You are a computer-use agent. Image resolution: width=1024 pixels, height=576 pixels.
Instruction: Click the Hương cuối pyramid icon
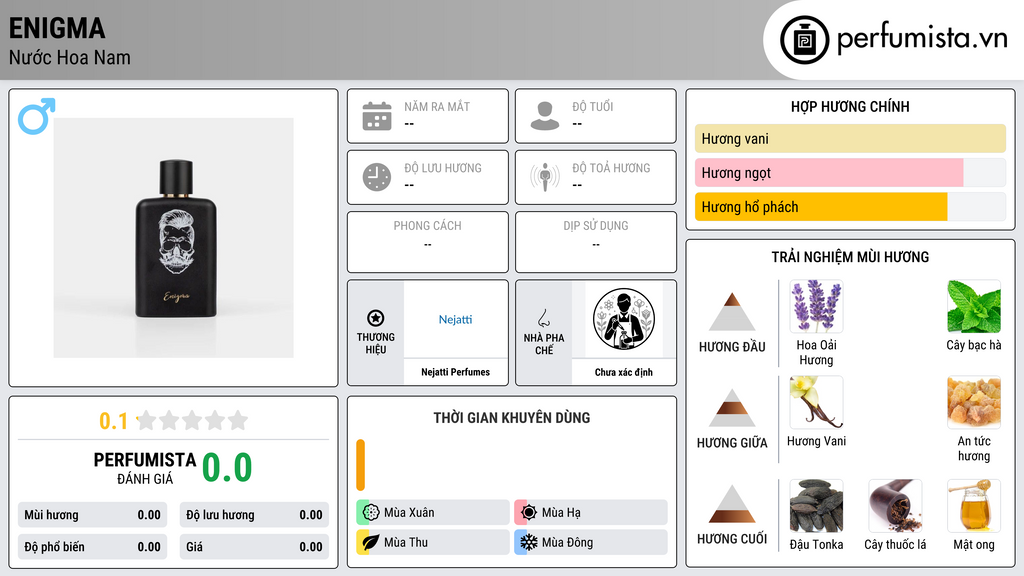point(732,504)
